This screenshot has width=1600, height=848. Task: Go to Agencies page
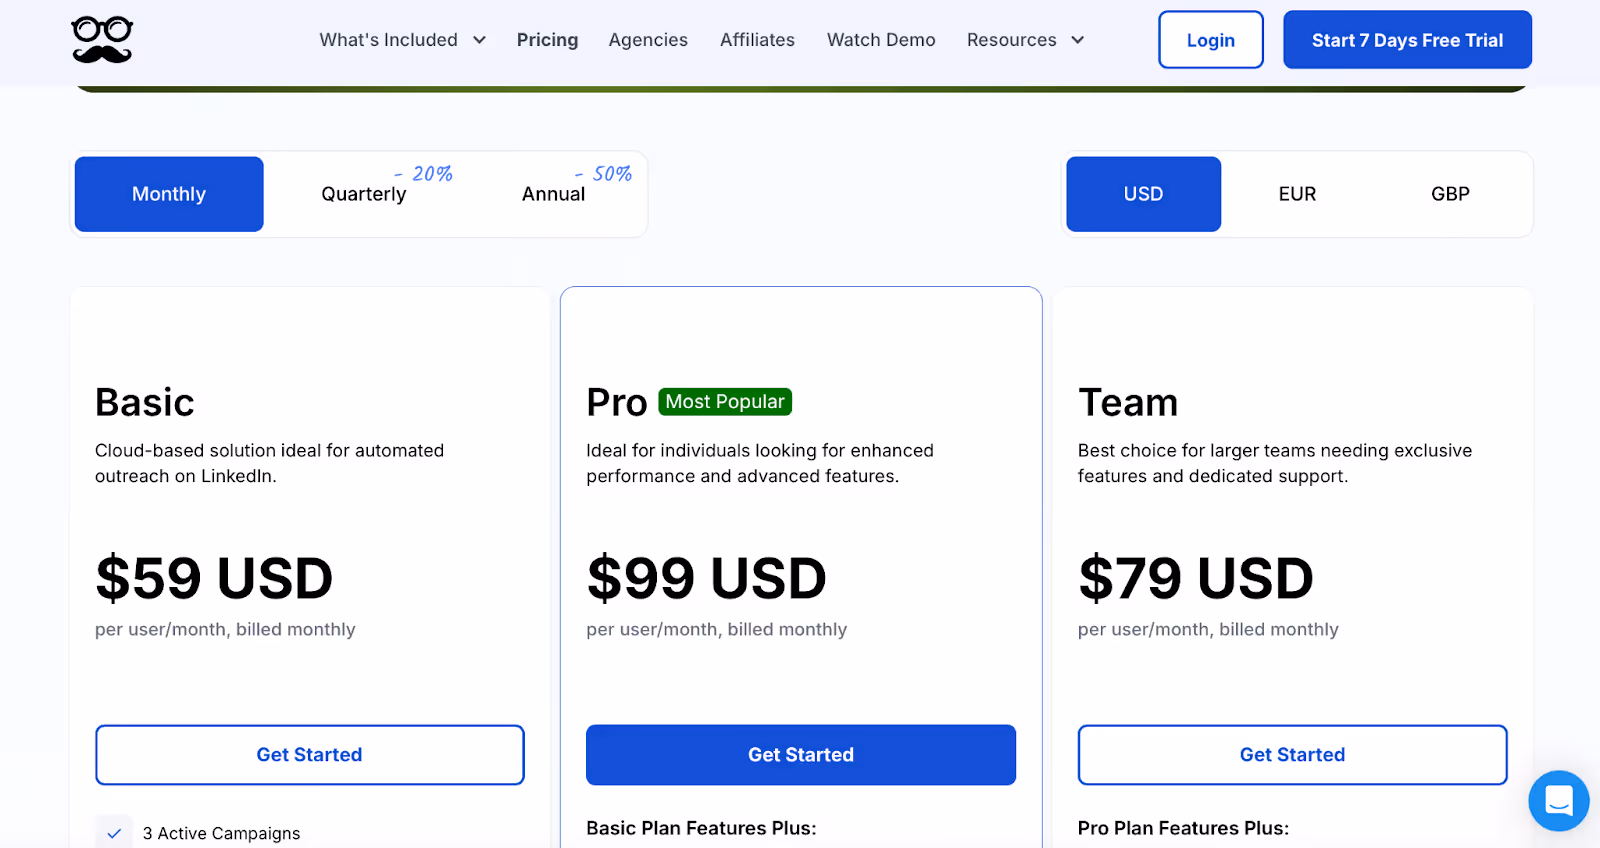[648, 40]
